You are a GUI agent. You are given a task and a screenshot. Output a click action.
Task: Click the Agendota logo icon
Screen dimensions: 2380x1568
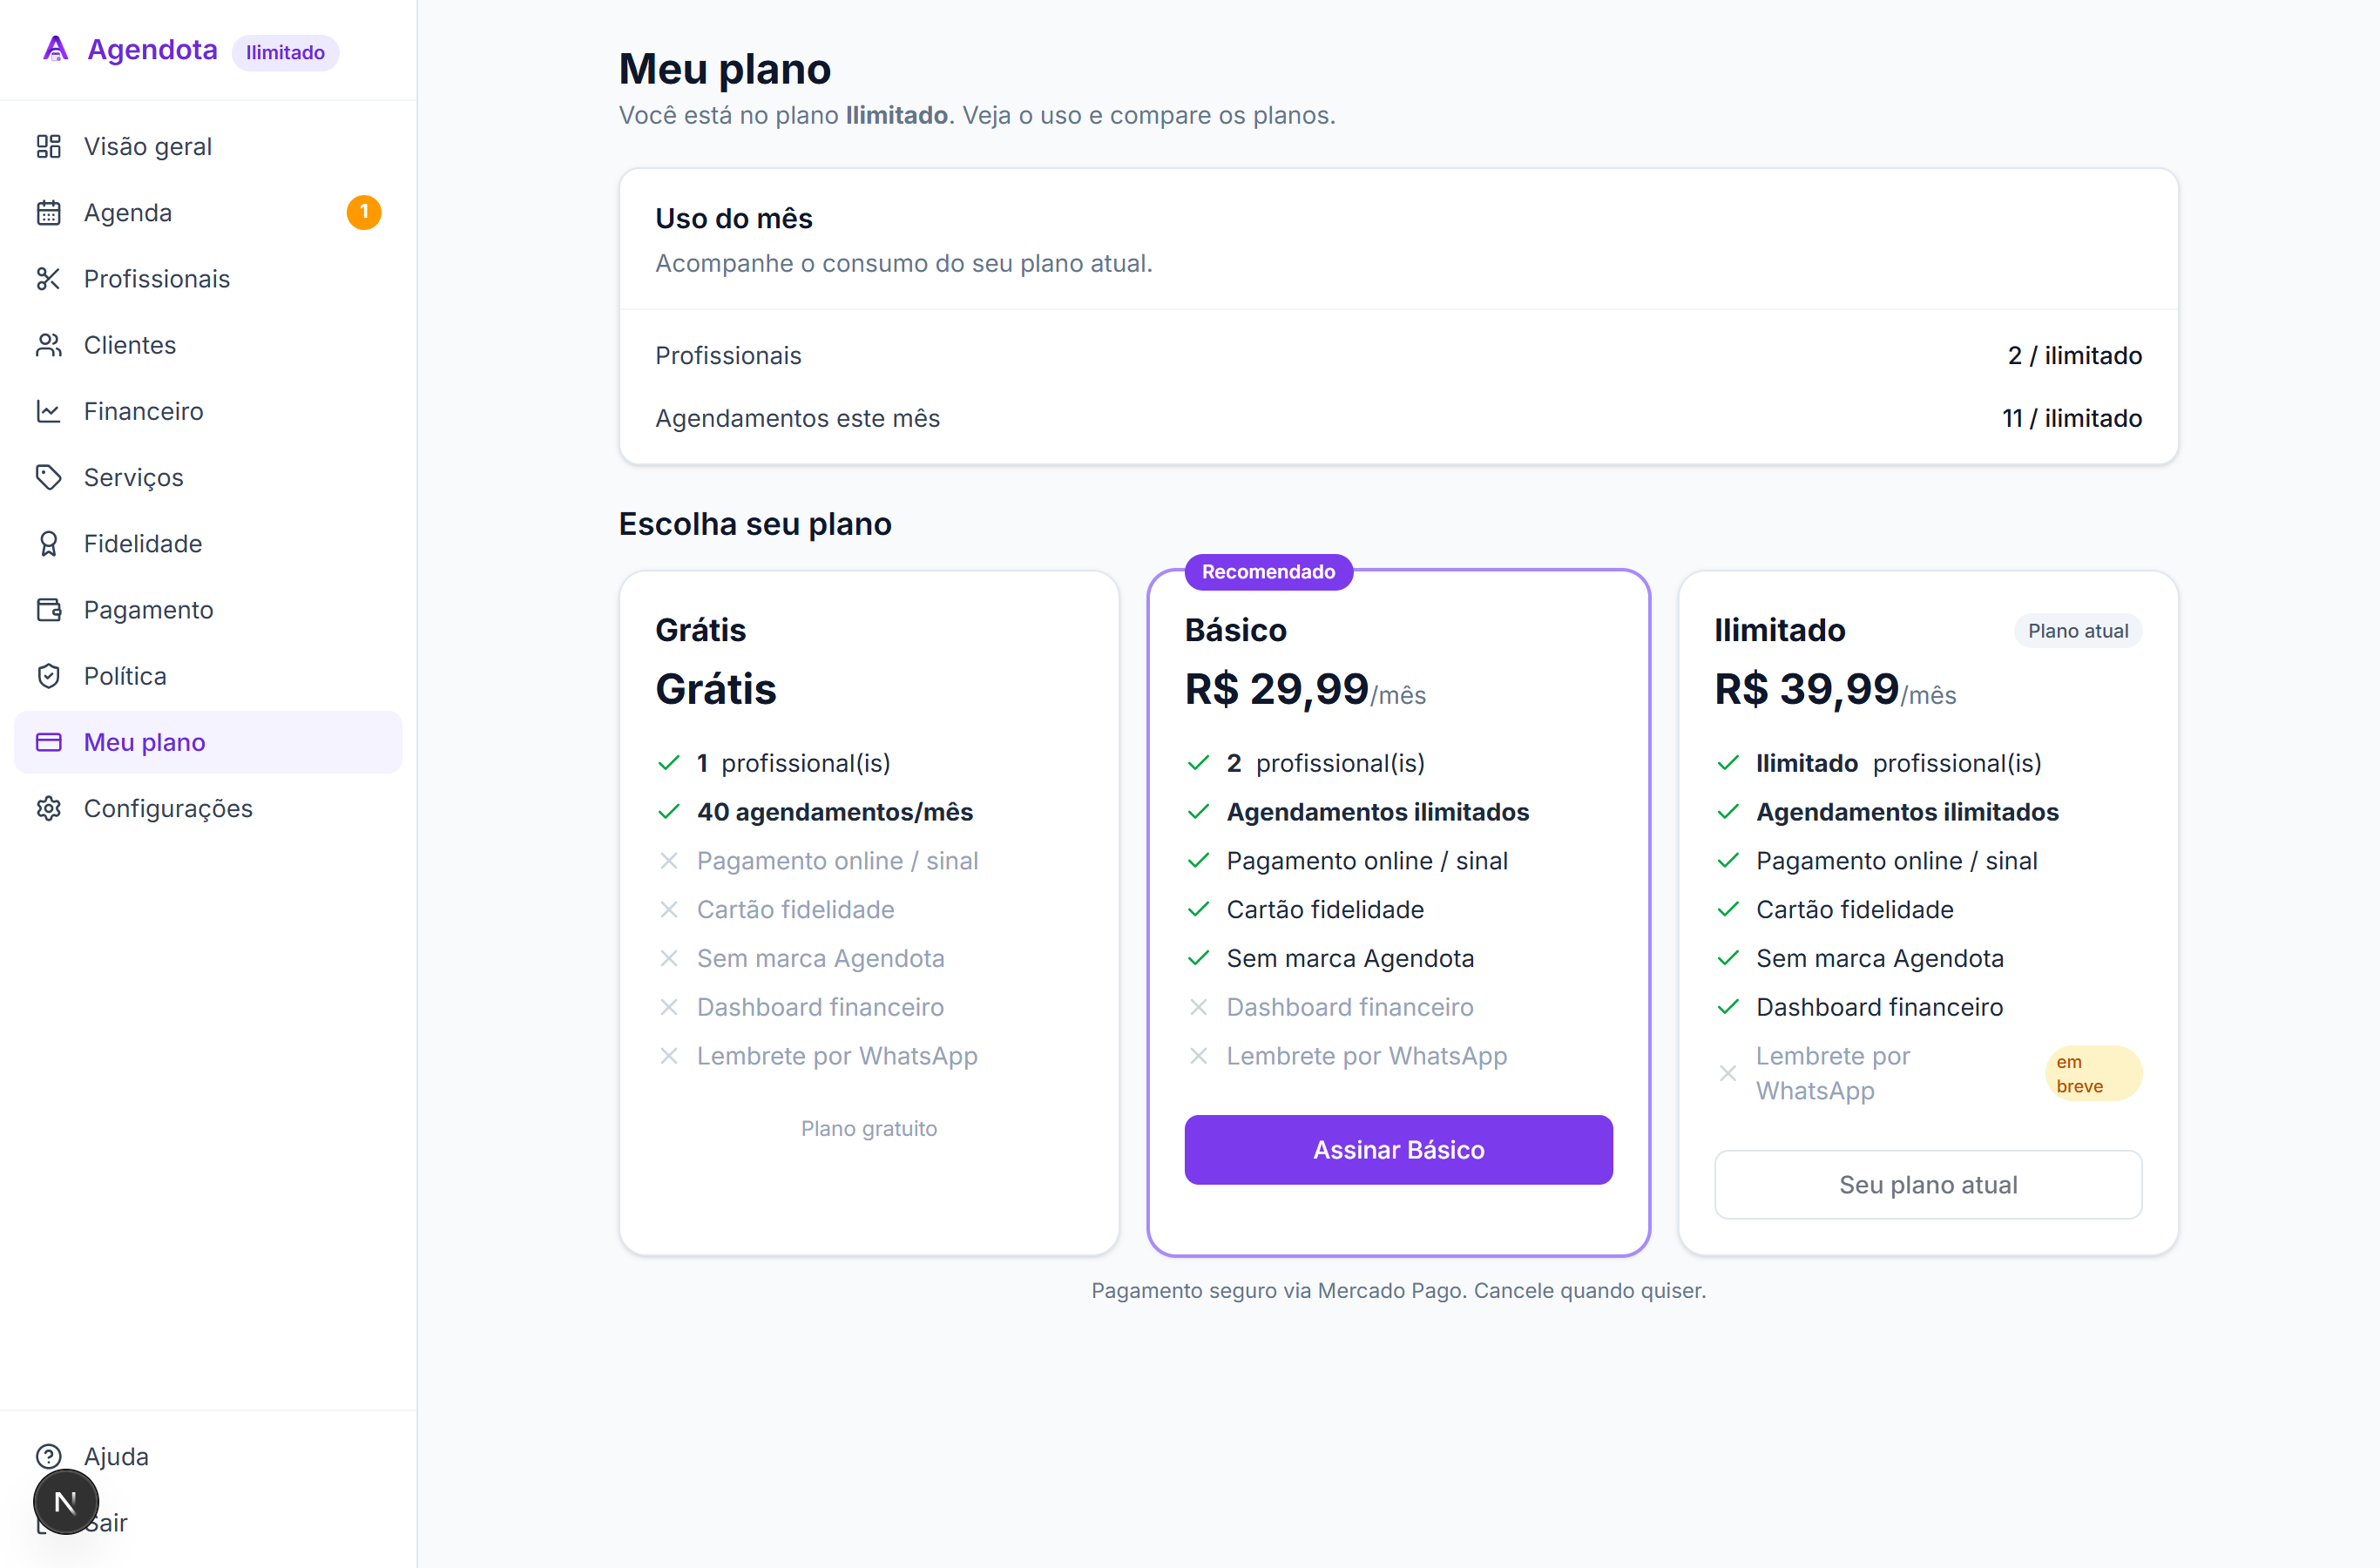coord(56,49)
